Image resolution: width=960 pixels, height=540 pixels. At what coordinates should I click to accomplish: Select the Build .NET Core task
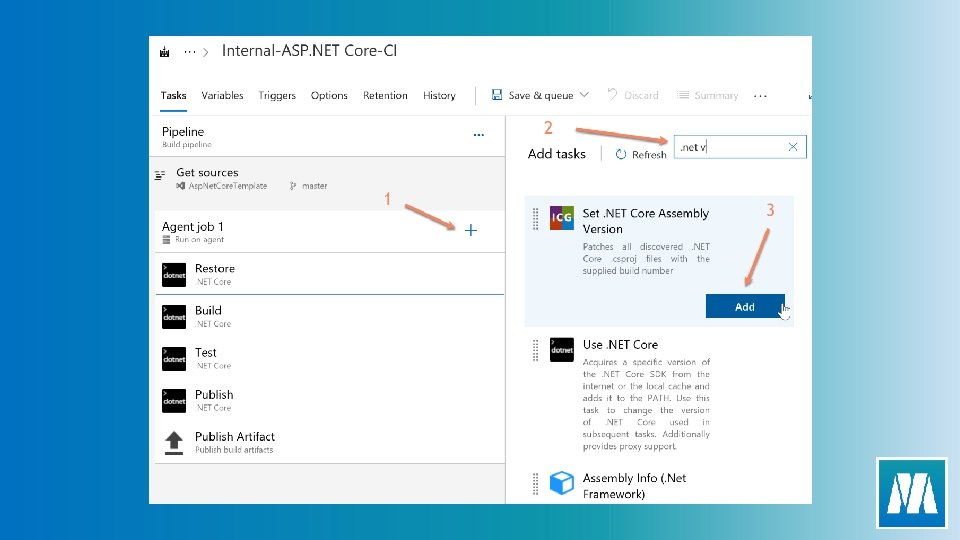point(330,317)
